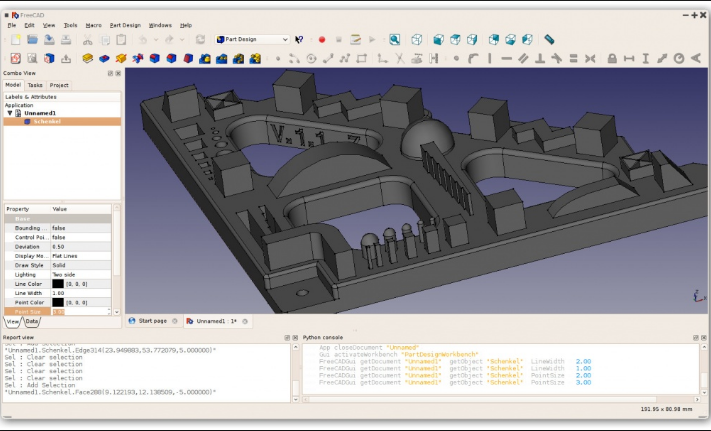Click the Draft feature icon

point(188,58)
